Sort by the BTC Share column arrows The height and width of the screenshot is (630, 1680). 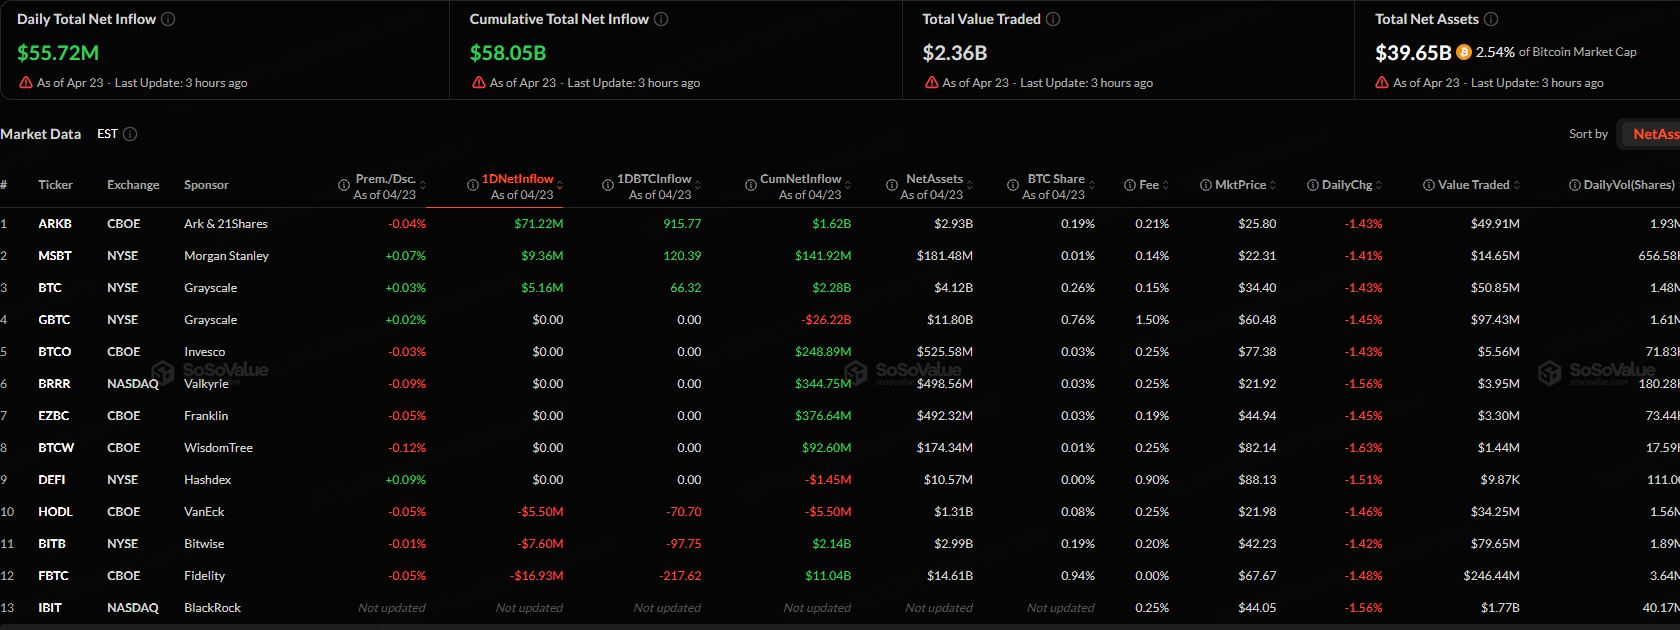1092,185
